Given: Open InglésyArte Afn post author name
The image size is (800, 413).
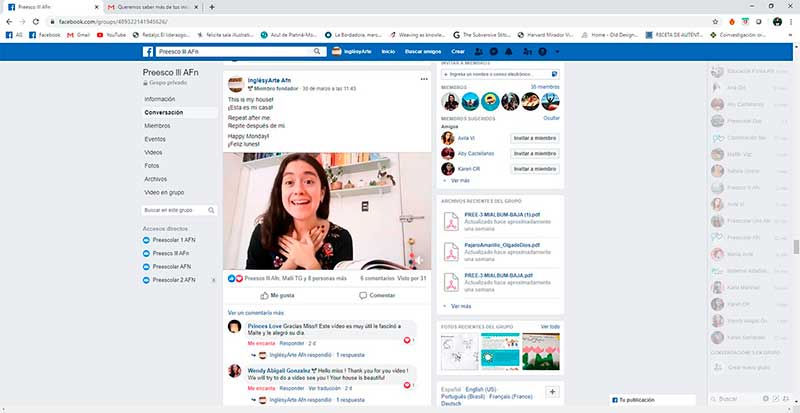Looking at the screenshot, I should tap(269, 80).
